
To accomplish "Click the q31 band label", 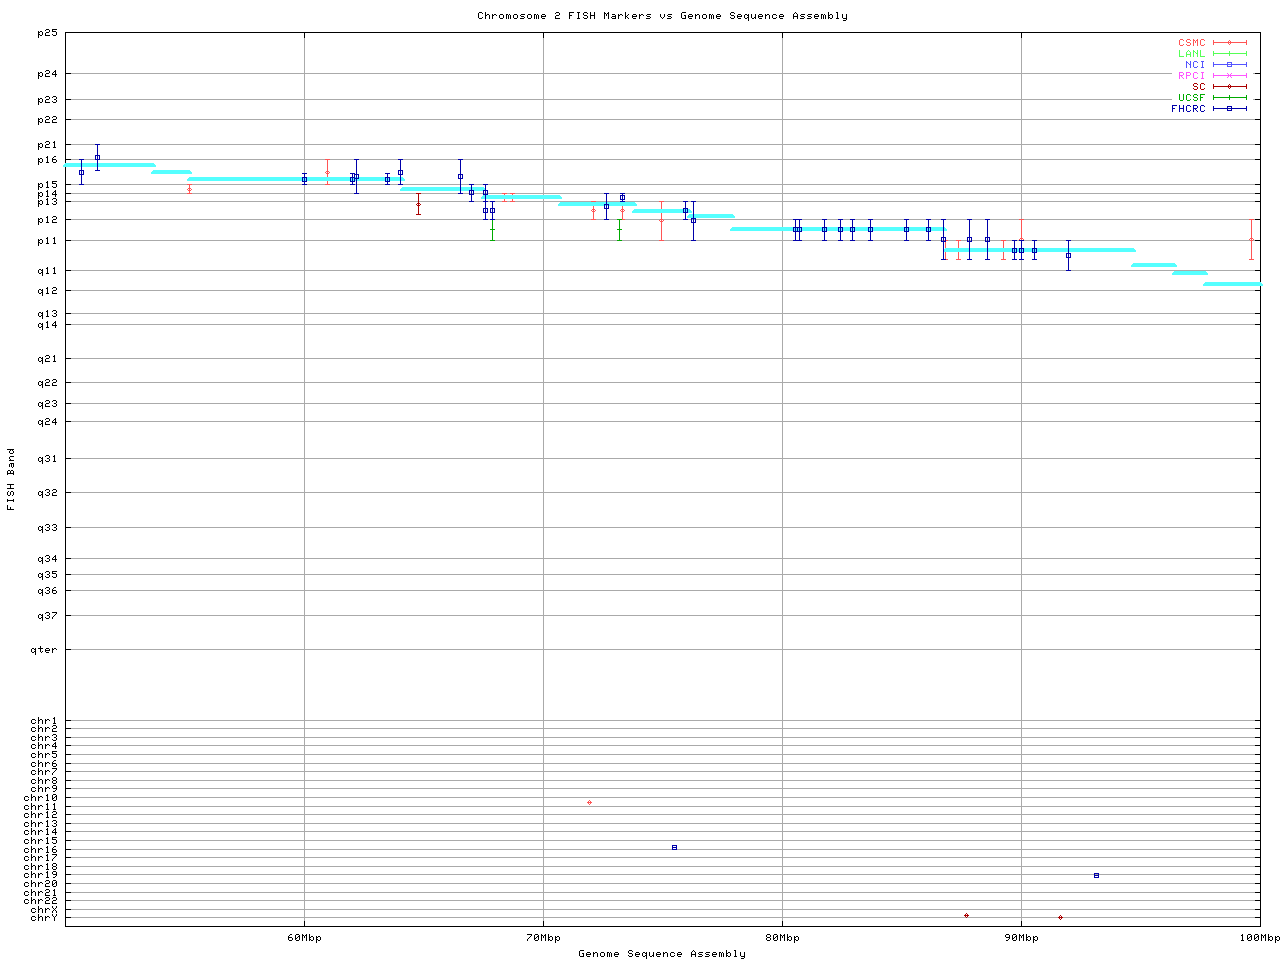I will click(x=48, y=459).
